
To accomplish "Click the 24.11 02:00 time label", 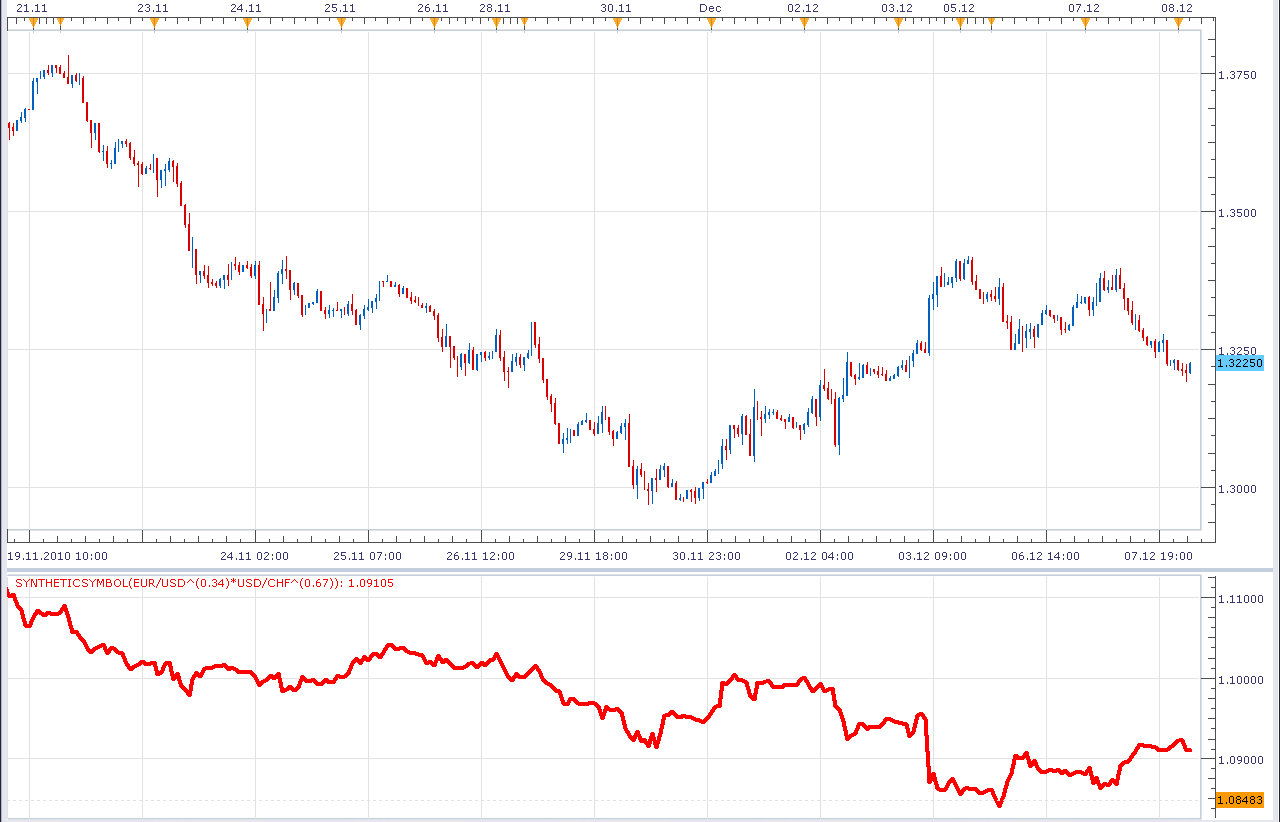I will (x=255, y=555).
